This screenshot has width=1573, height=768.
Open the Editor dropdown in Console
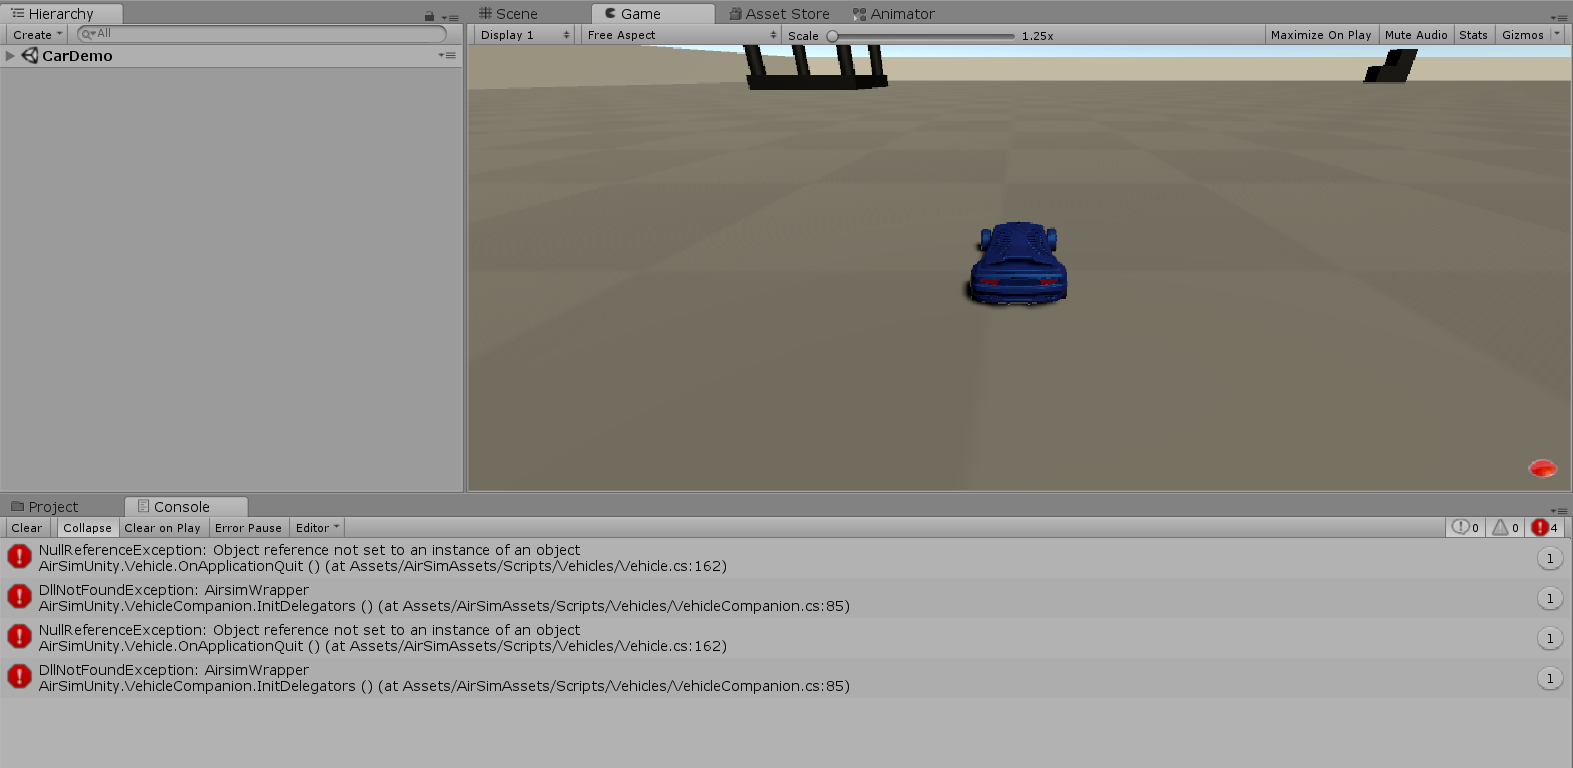click(318, 528)
